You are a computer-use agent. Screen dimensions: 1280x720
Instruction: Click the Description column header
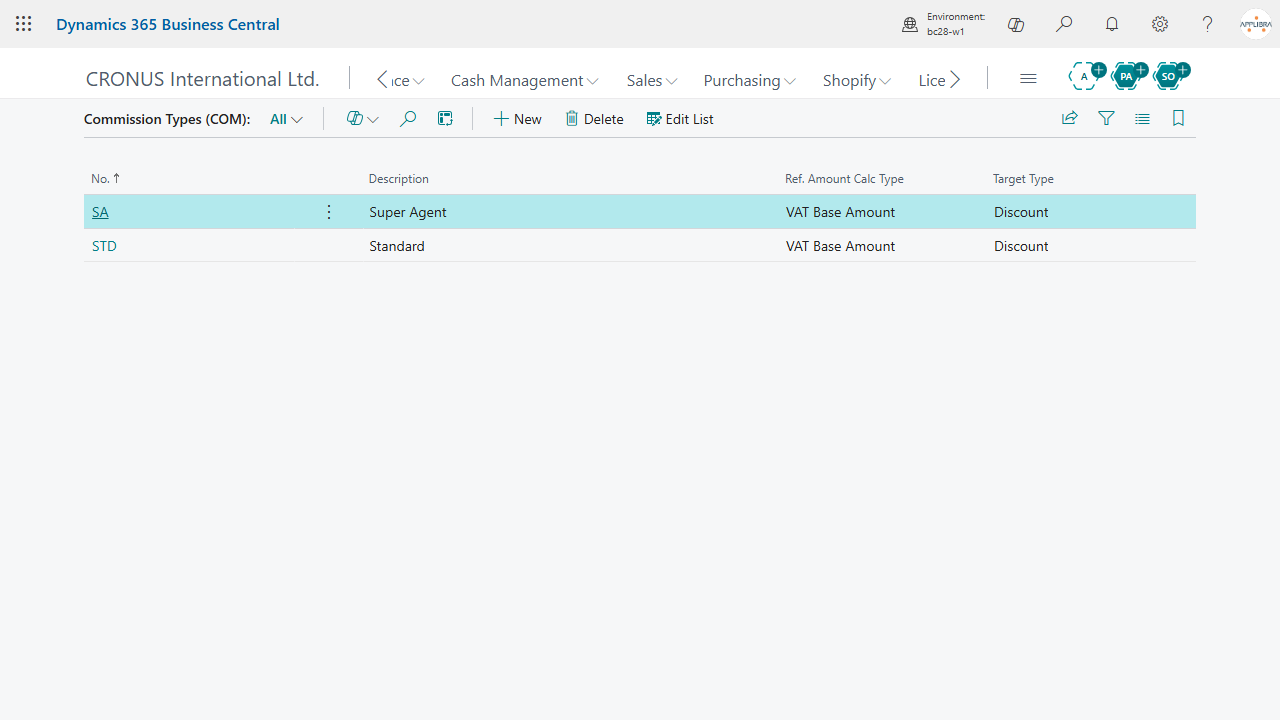pyautogui.click(x=399, y=179)
